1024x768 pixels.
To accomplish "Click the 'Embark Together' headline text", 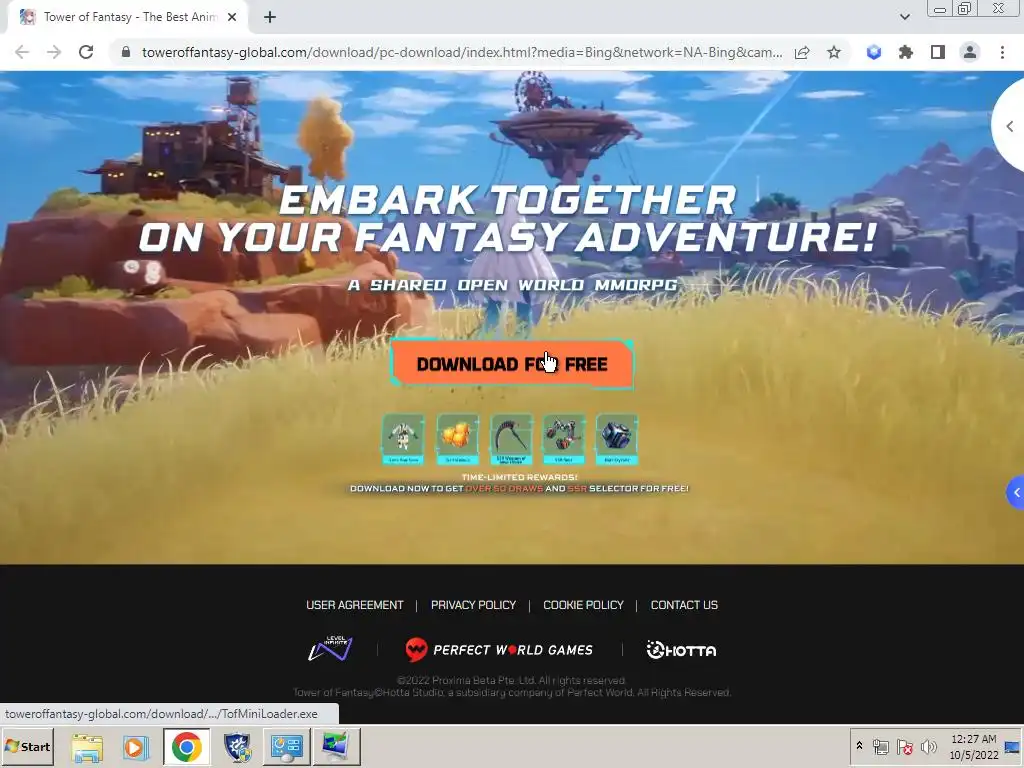I will 508,200.
